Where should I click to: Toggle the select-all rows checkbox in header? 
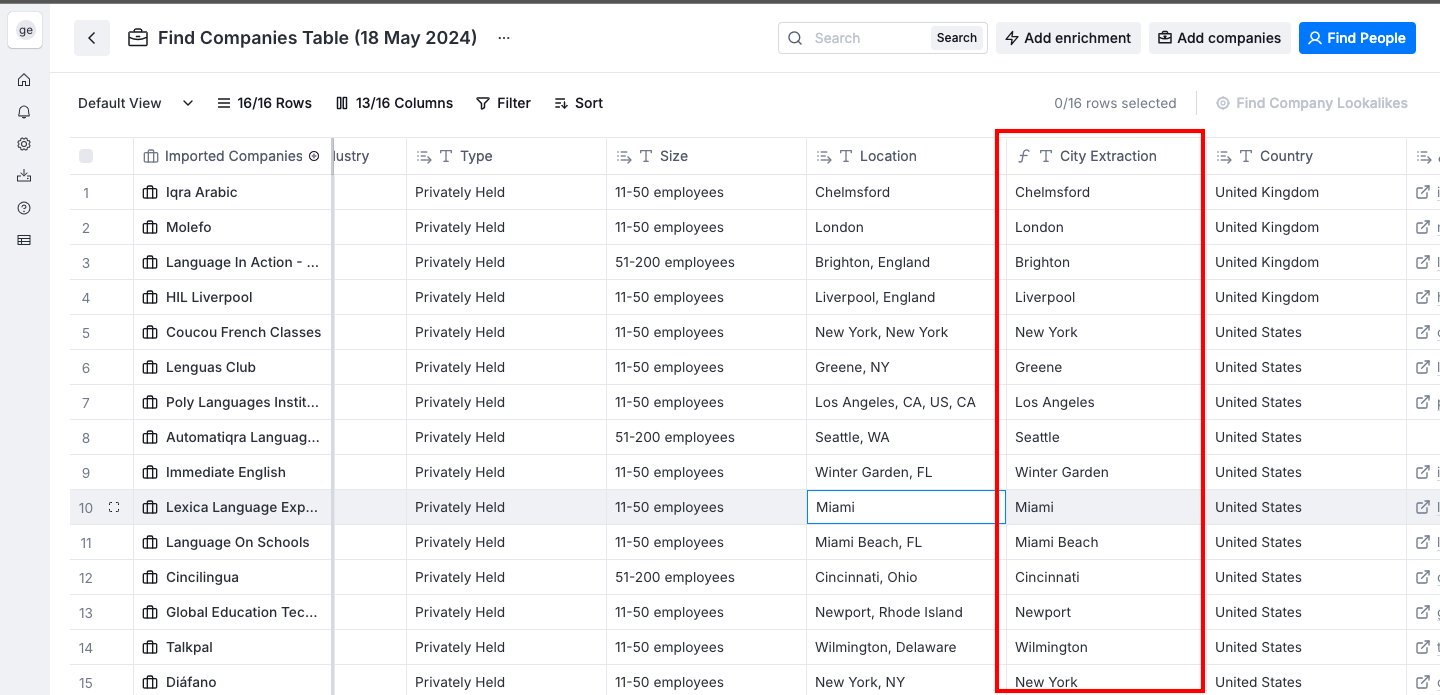click(86, 156)
